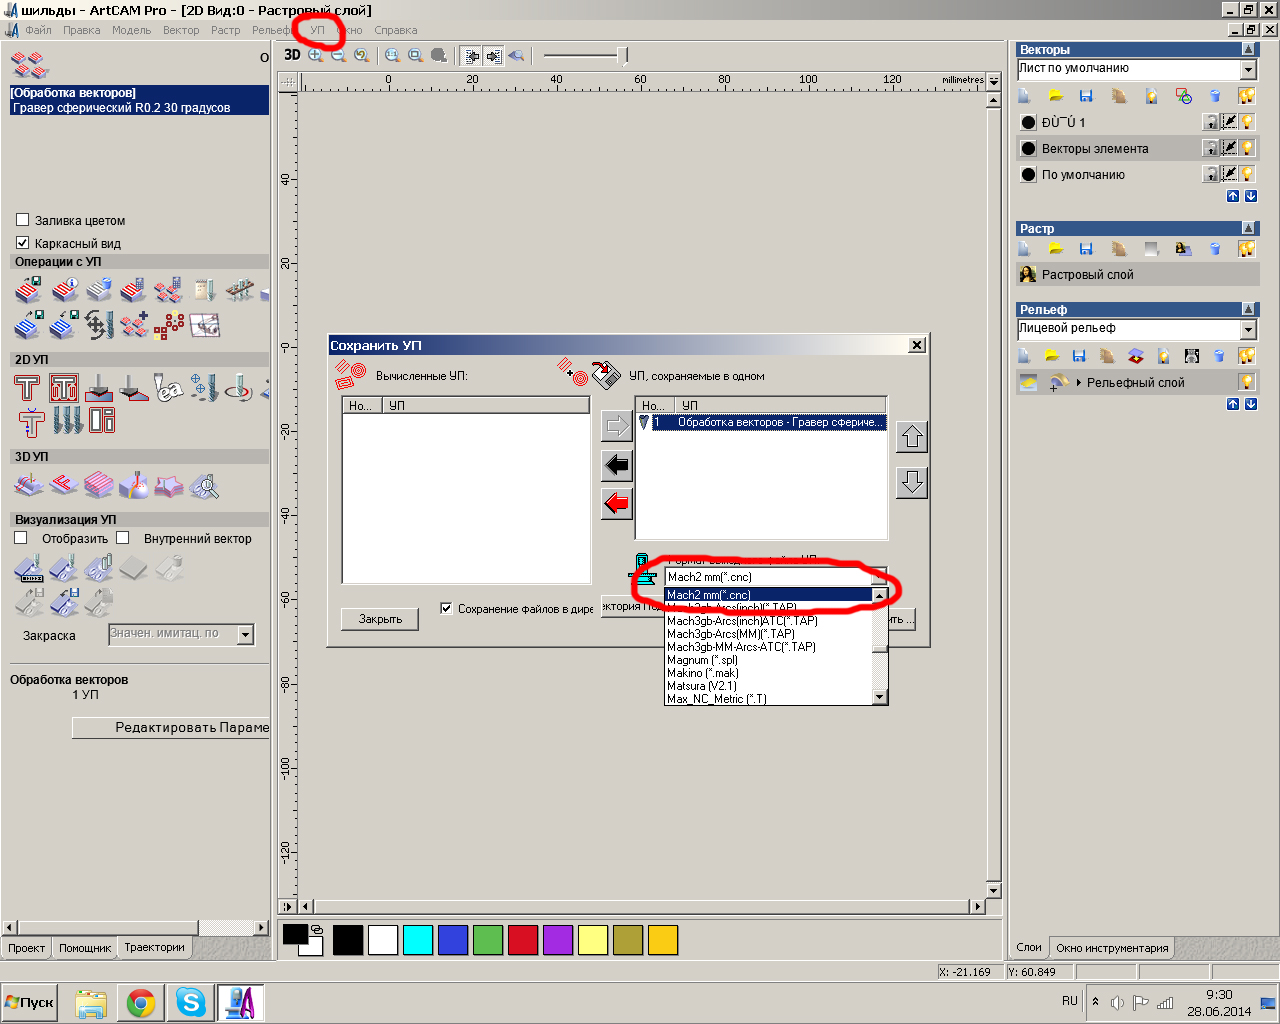Switch to the Проект tab
1280x1024 pixels.
coord(27,947)
